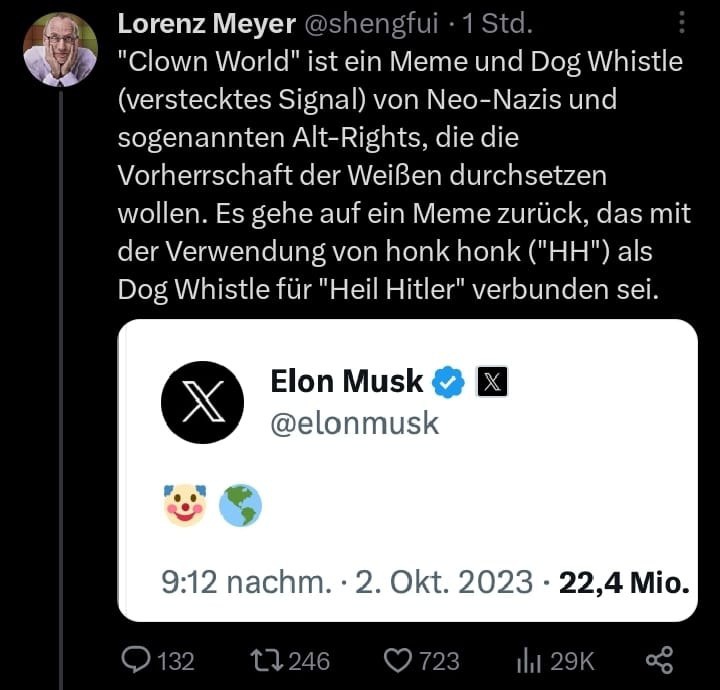
Task: Click the retweet arrows icon
Action: (x=265, y=660)
